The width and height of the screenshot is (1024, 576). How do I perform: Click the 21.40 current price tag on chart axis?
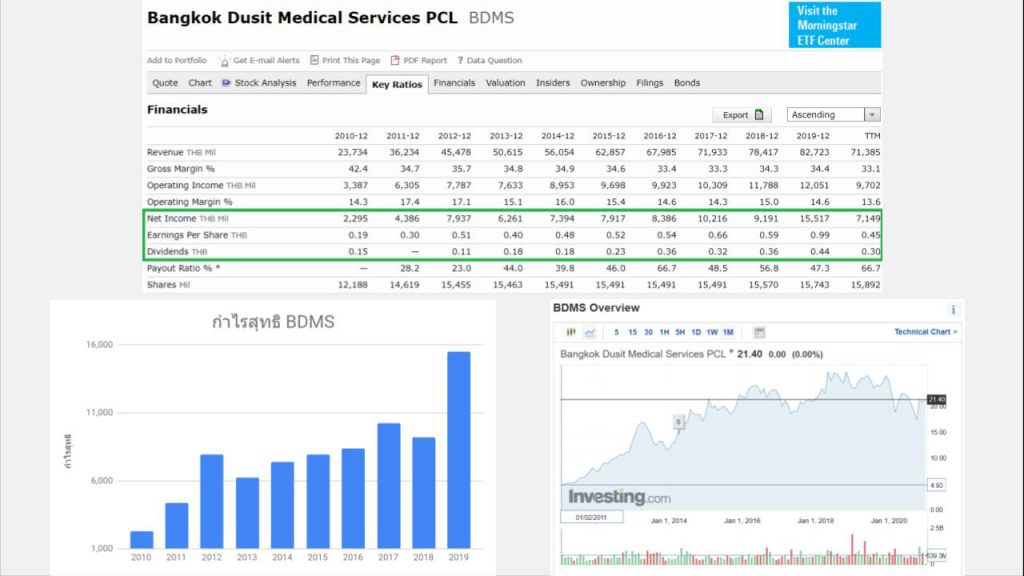[936, 399]
